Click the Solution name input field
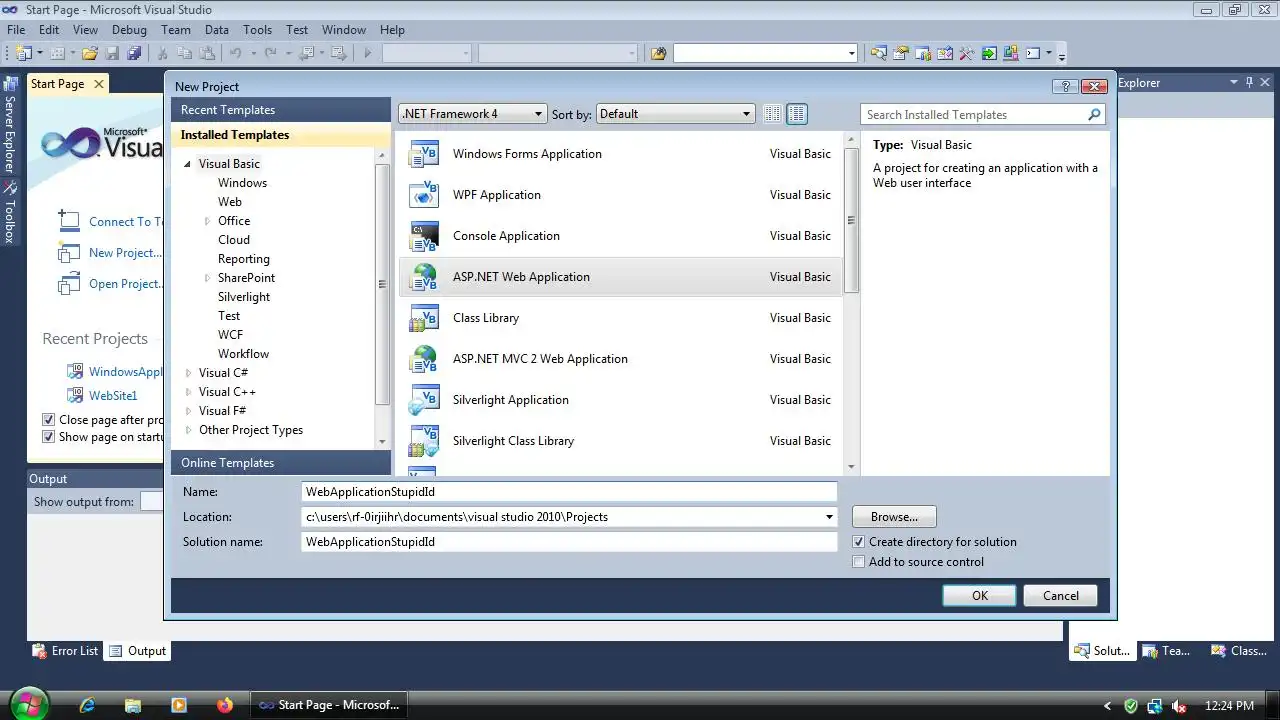Screen dimensions: 1280x720 pos(569,542)
